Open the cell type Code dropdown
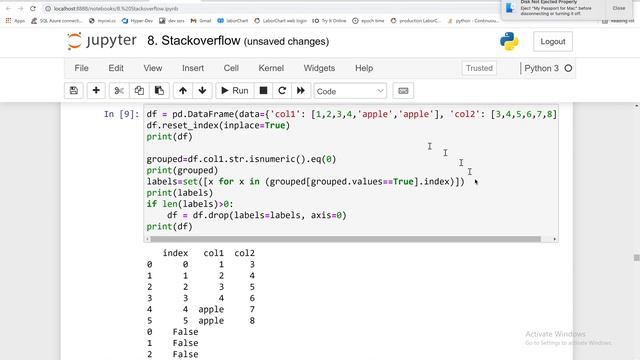 coord(350,91)
